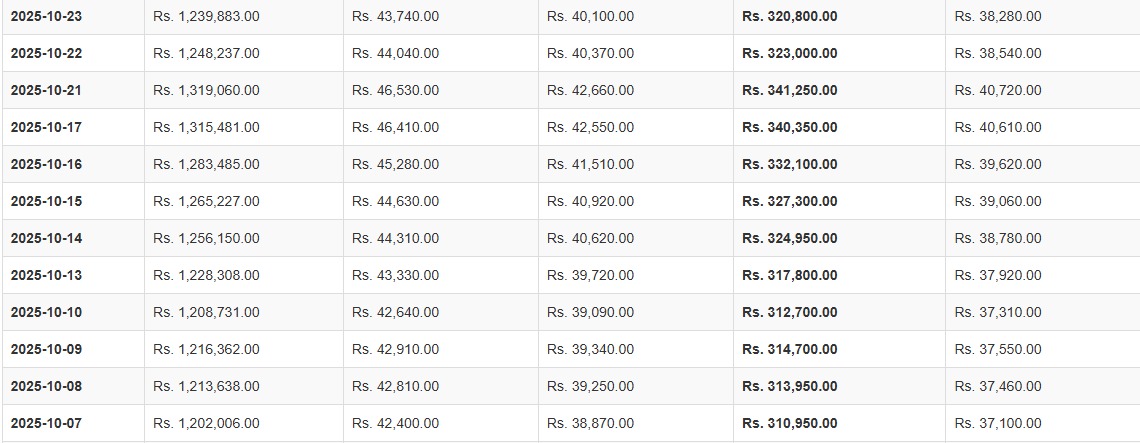
Task: Click the Rs. 40,620.00 value
Action: (590, 238)
